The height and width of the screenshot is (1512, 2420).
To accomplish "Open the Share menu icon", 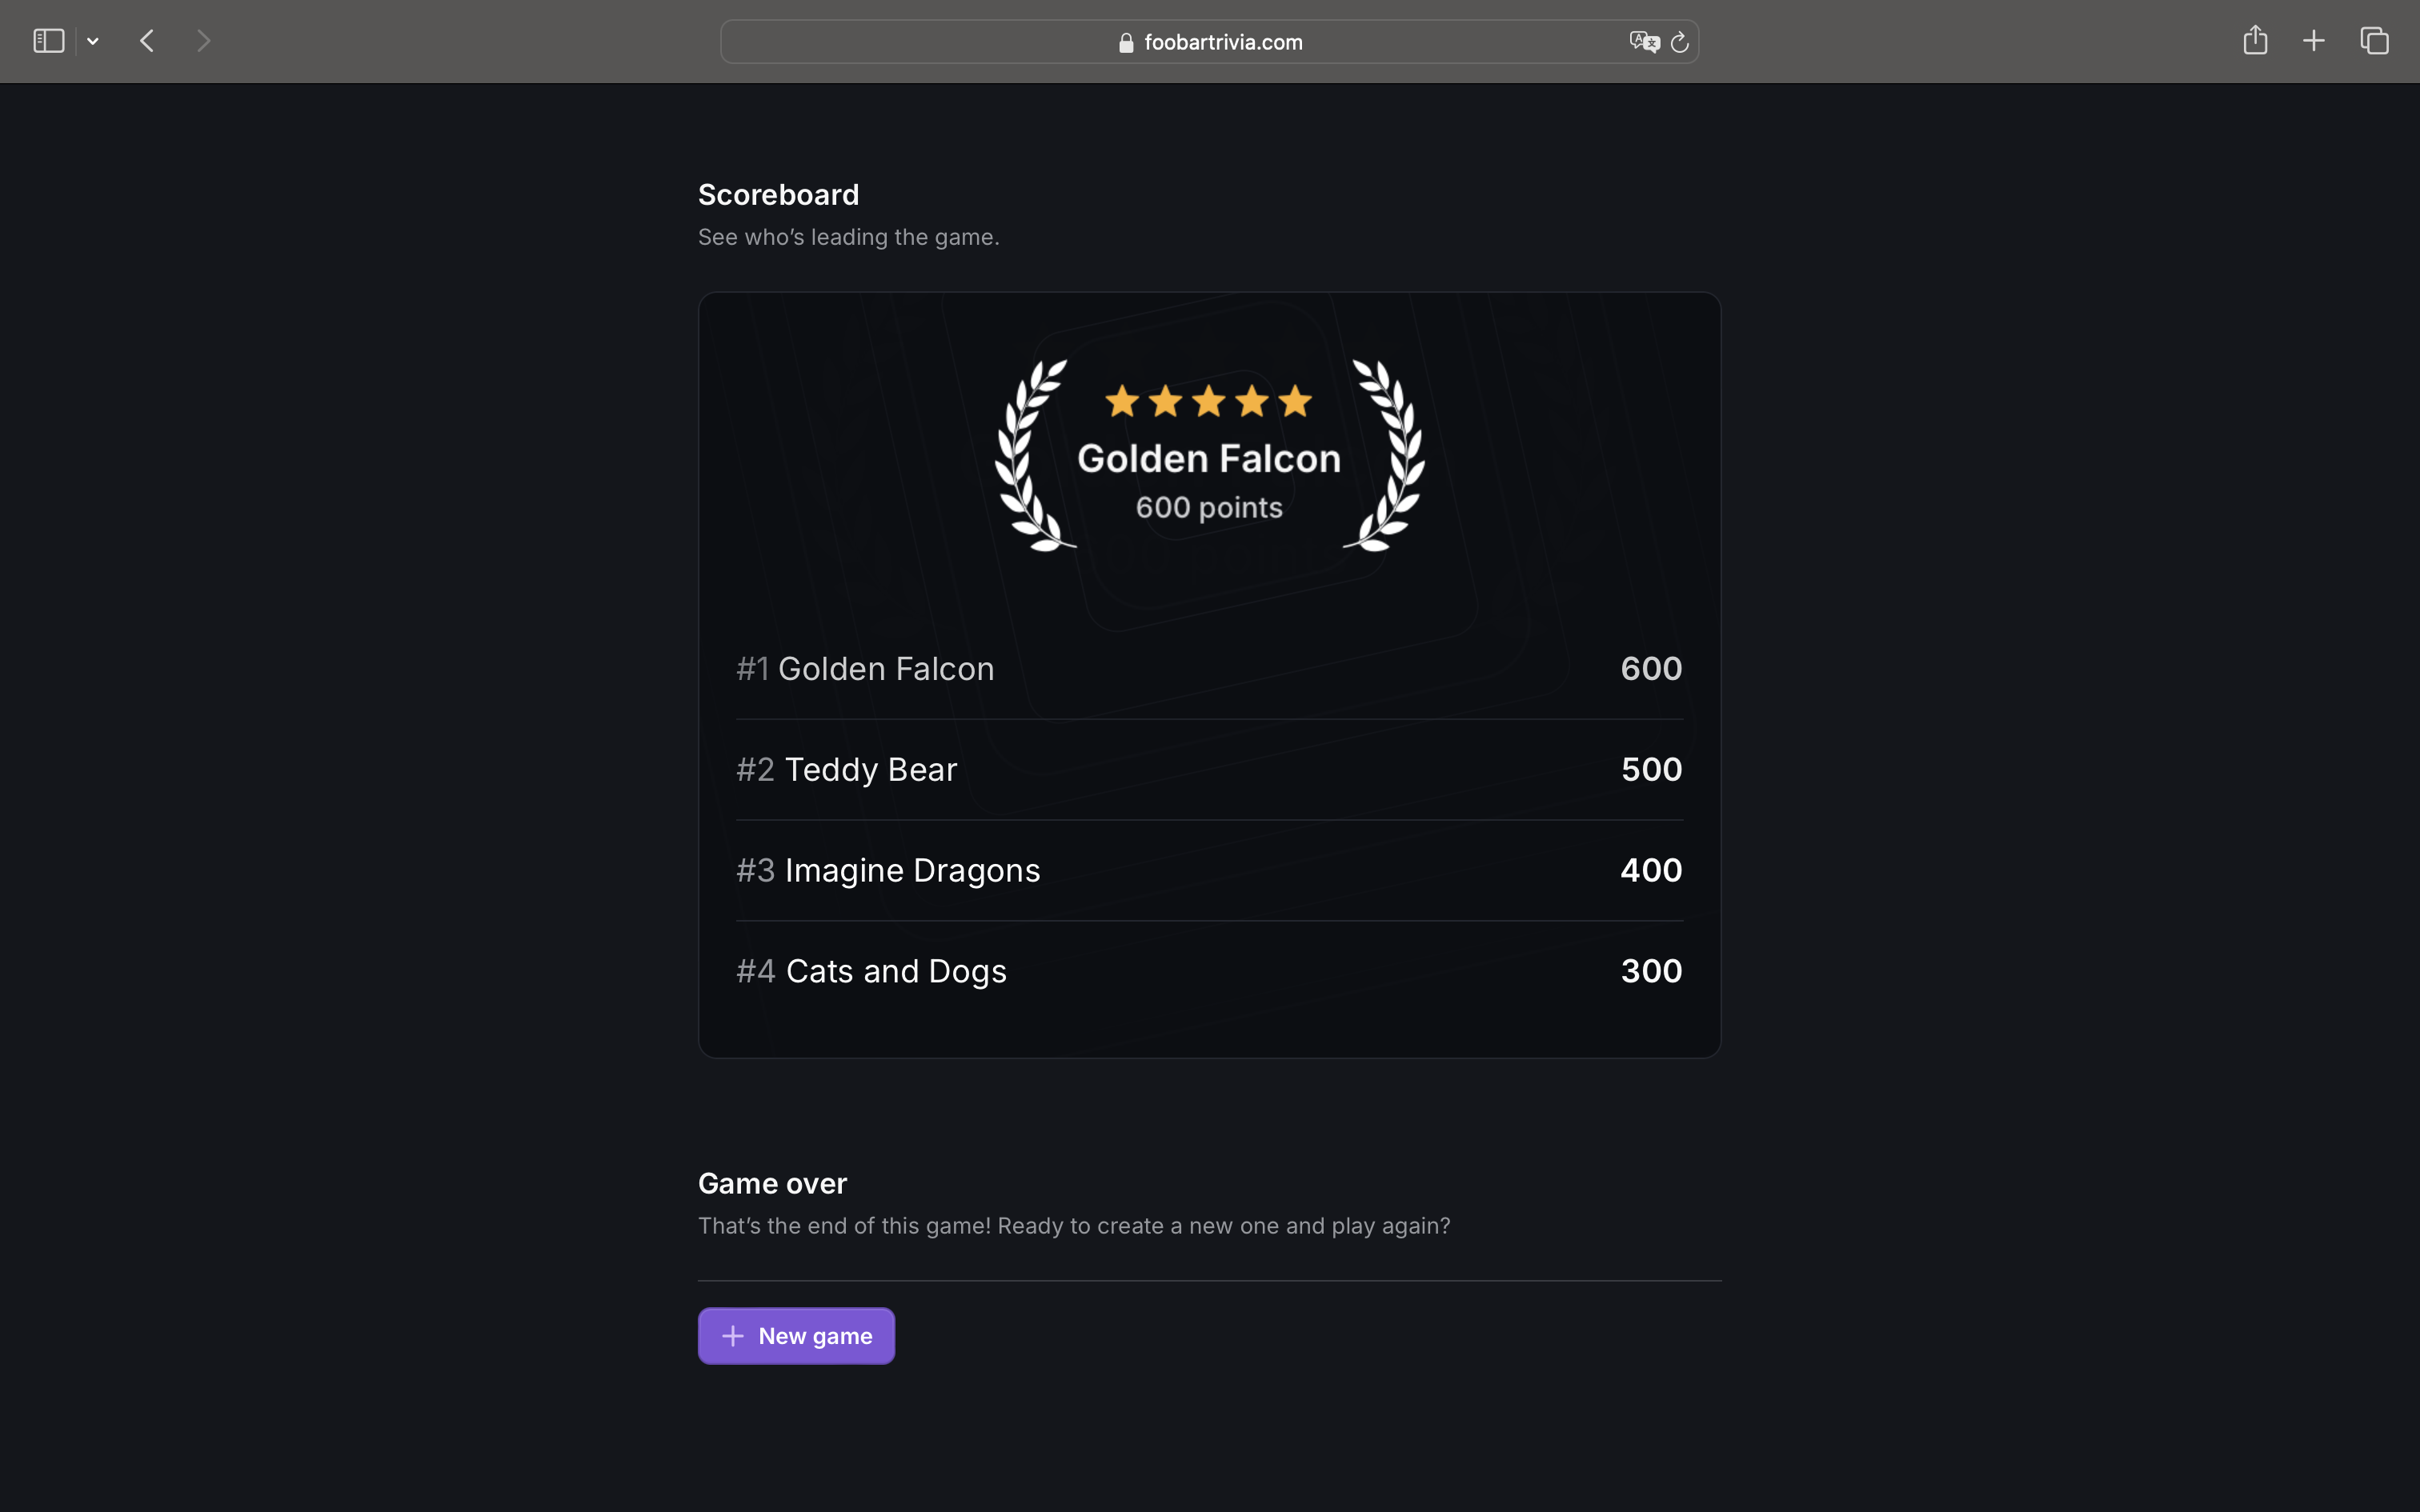I will point(2255,40).
